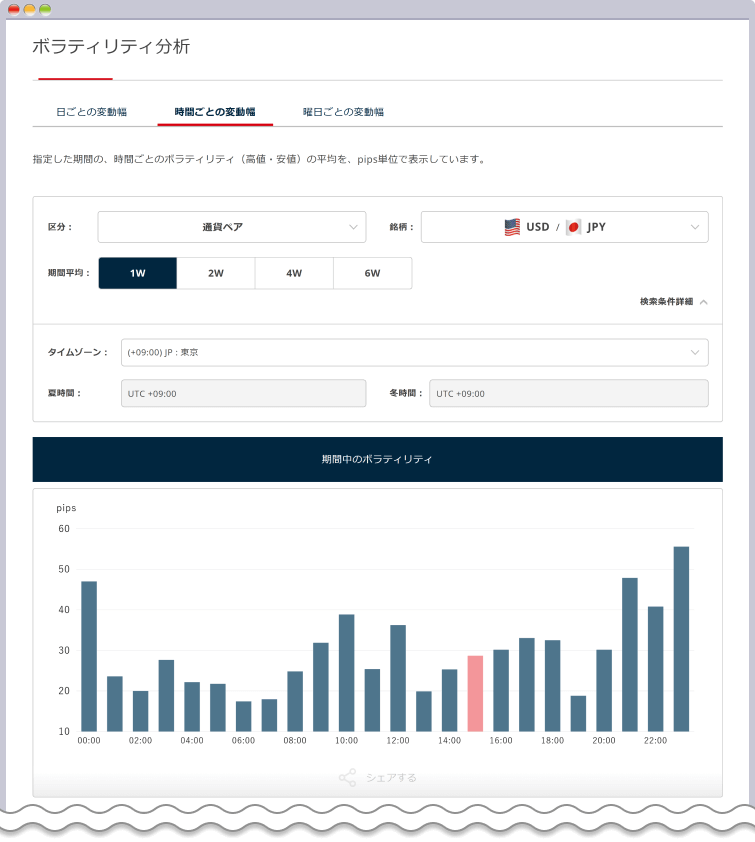The image size is (755, 842).
Task: Select the 6W period average
Action: 372,273
